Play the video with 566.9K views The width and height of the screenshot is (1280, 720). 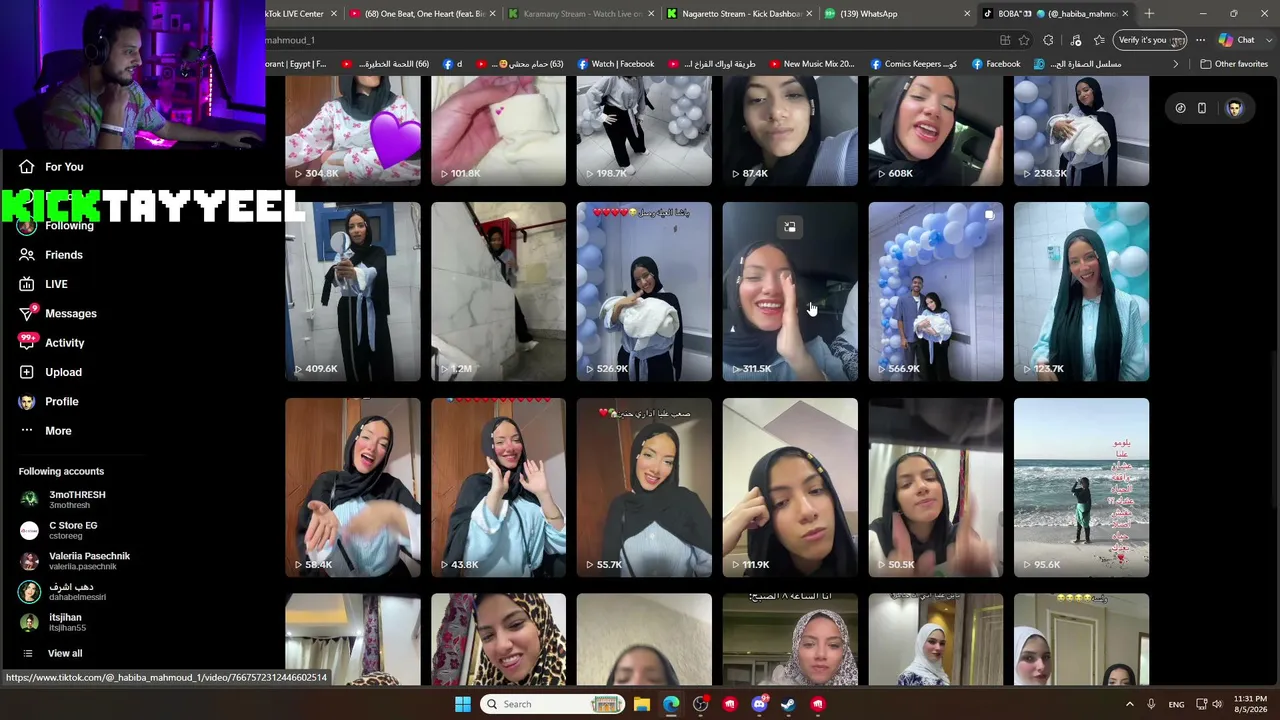pos(936,292)
